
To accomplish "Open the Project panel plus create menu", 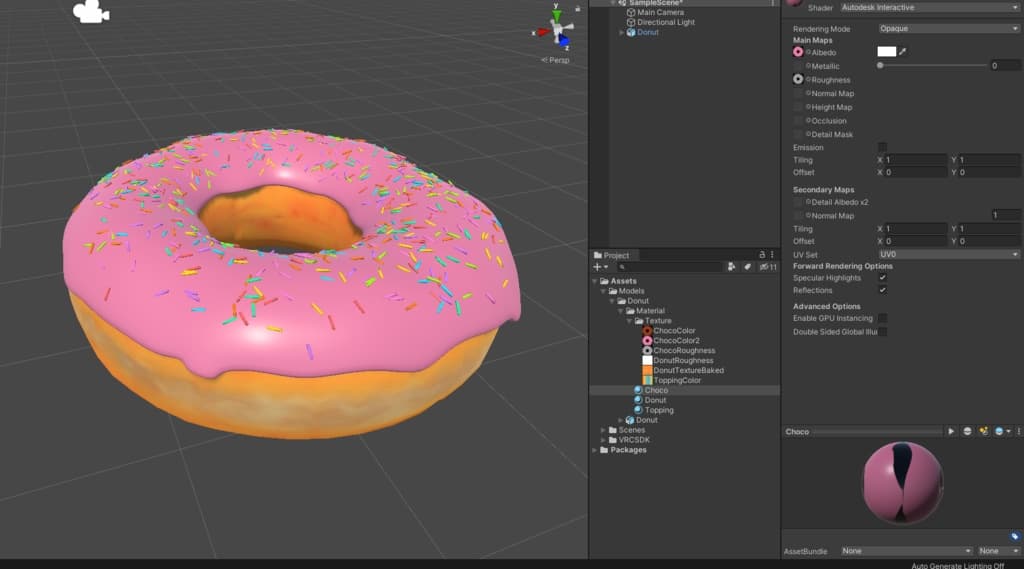I will [x=600, y=267].
